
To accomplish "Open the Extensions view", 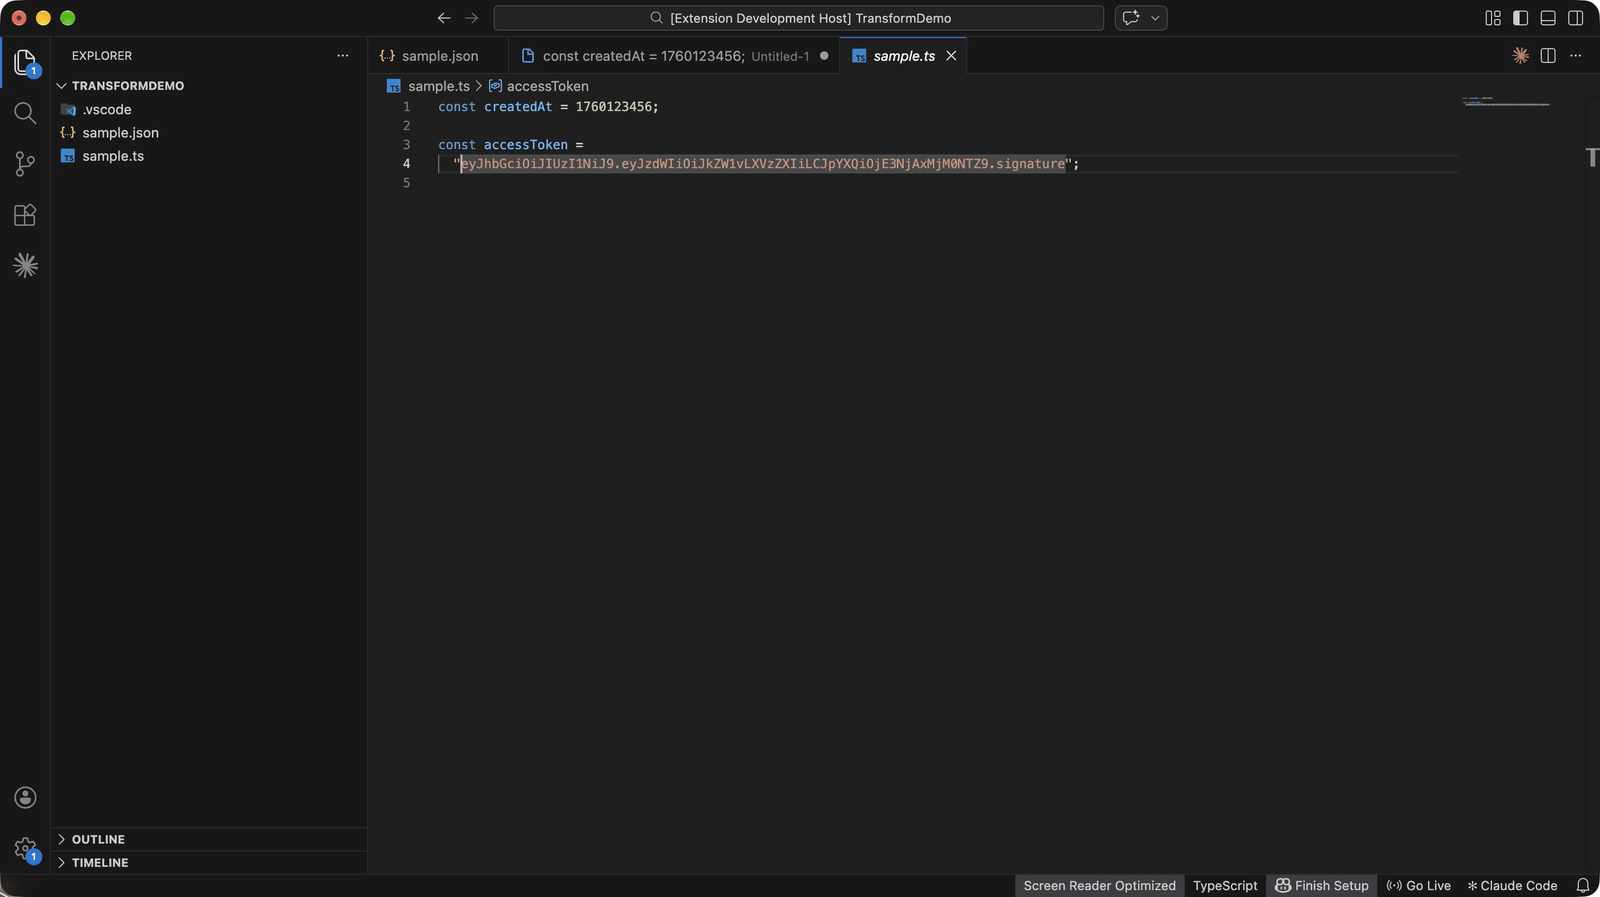I will [x=25, y=215].
